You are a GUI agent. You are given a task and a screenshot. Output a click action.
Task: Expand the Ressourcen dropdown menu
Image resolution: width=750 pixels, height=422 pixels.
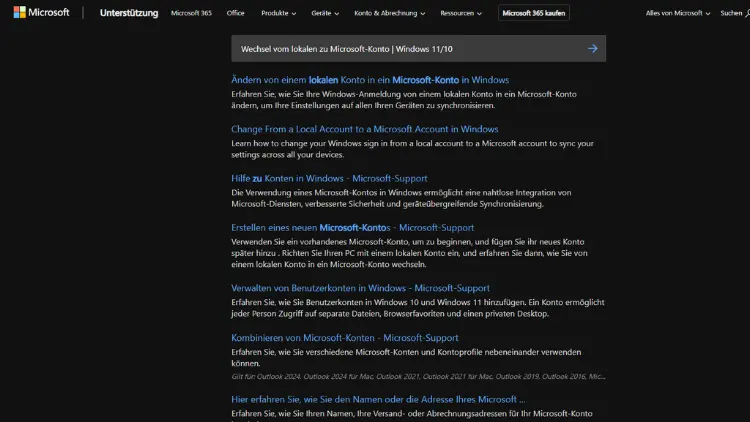pos(461,13)
